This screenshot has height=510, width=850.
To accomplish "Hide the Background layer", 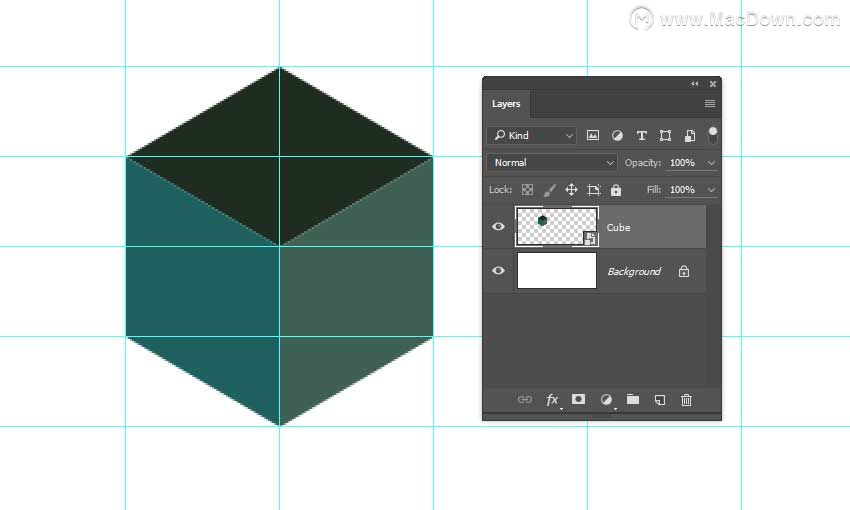I will (498, 270).
